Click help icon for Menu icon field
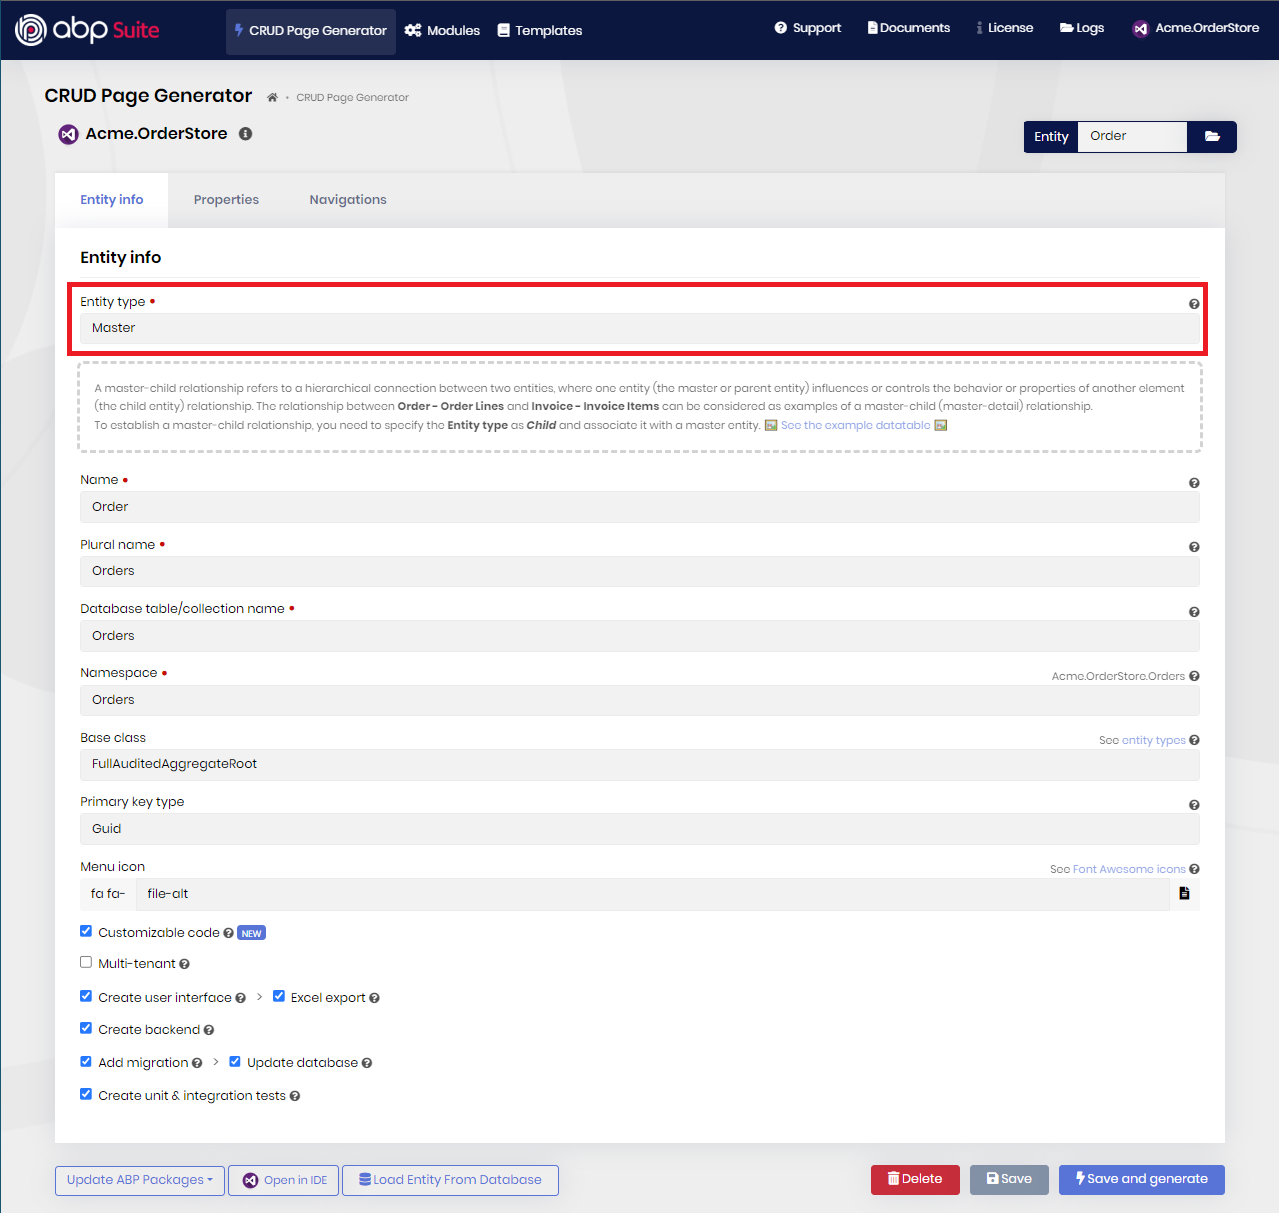The height and width of the screenshot is (1213, 1279). (x=1194, y=869)
